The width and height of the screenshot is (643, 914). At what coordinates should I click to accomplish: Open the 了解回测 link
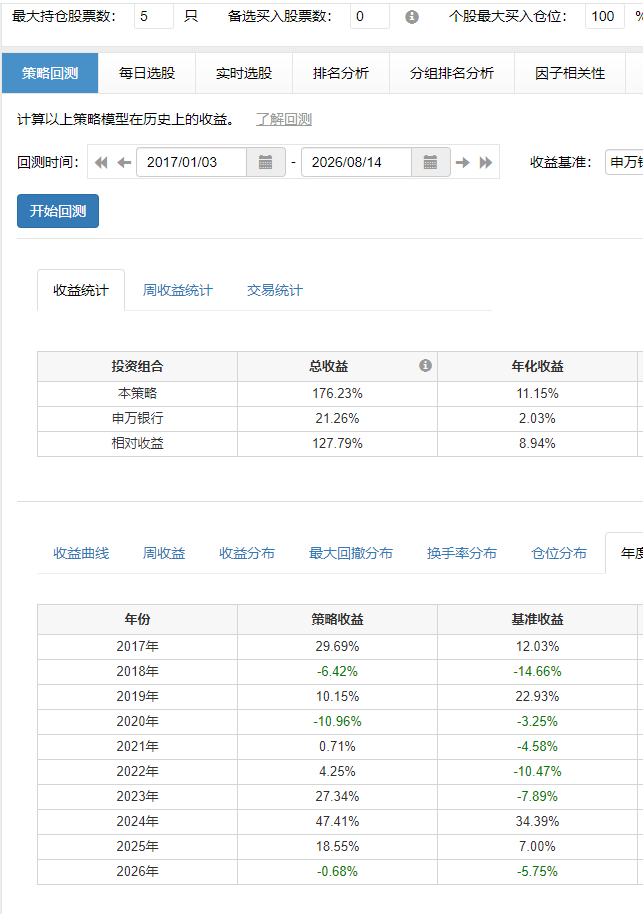tap(284, 119)
